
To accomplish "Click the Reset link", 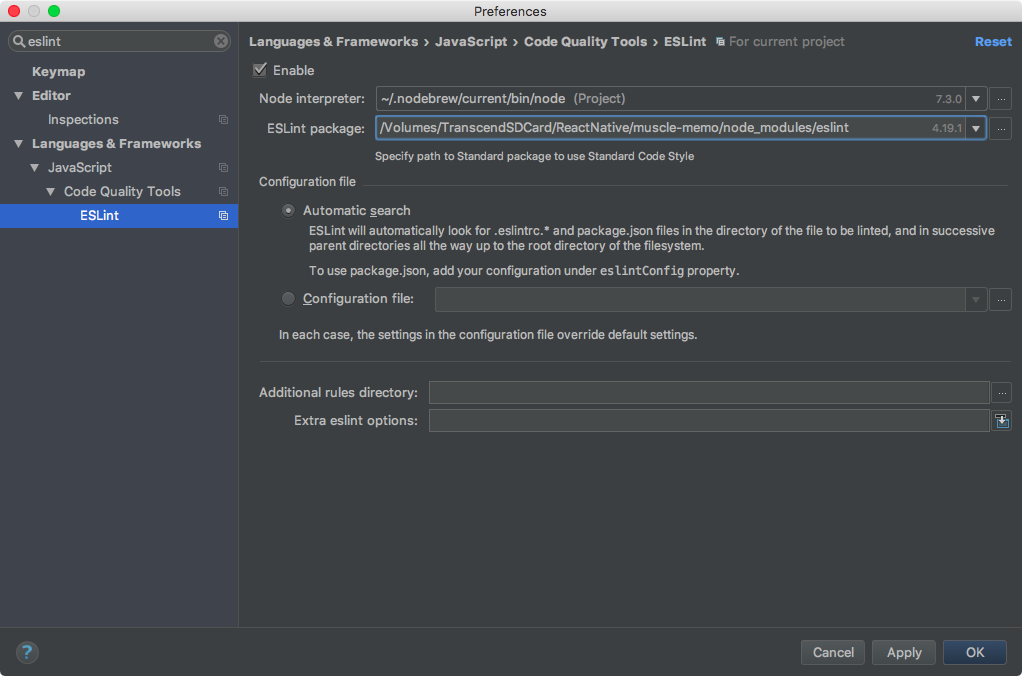I will [993, 42].
